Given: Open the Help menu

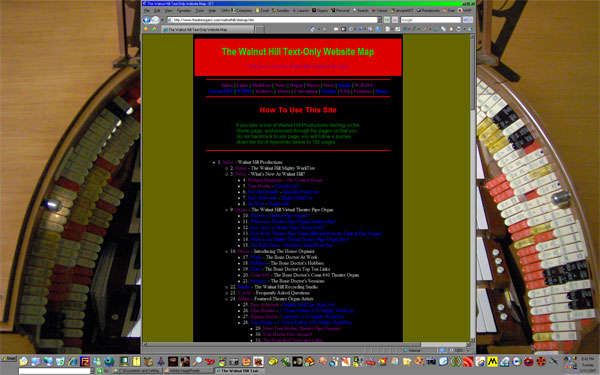Looking at the screenshot, I should tap(212, 11).
